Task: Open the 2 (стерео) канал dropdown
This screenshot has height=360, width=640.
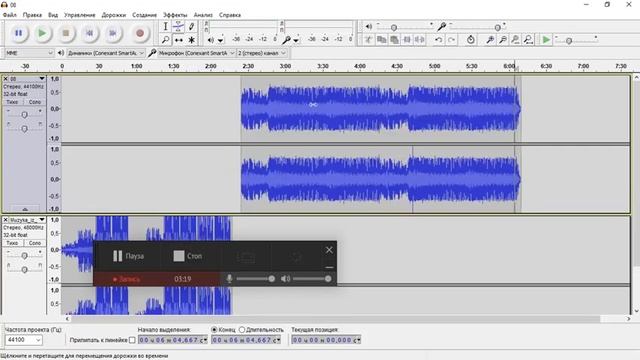Action: tap(262, 53)
